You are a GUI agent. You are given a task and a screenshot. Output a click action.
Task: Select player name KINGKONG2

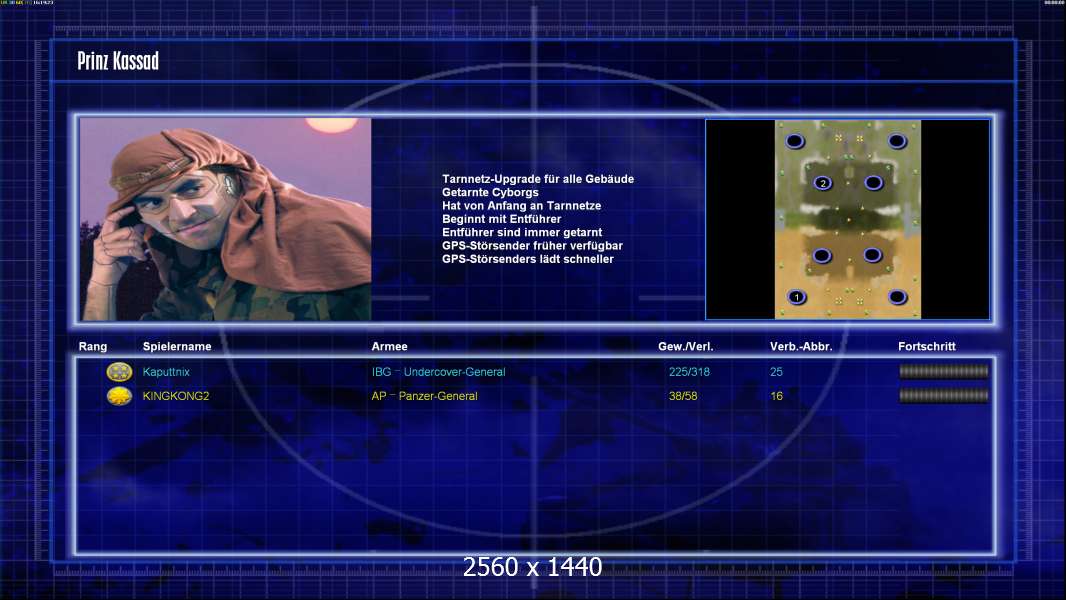pos(176,396)
